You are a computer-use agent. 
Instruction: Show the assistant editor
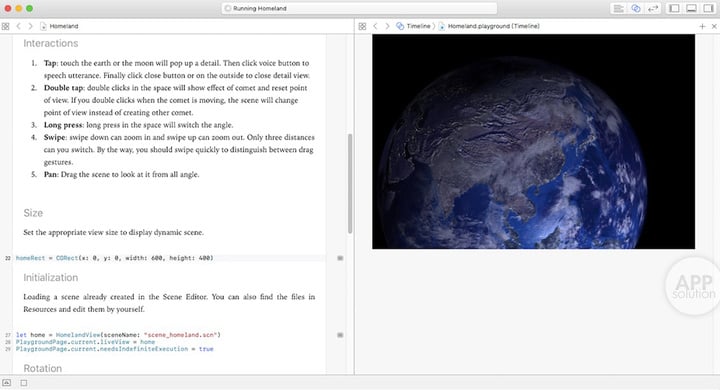click(x=636, y=8)
